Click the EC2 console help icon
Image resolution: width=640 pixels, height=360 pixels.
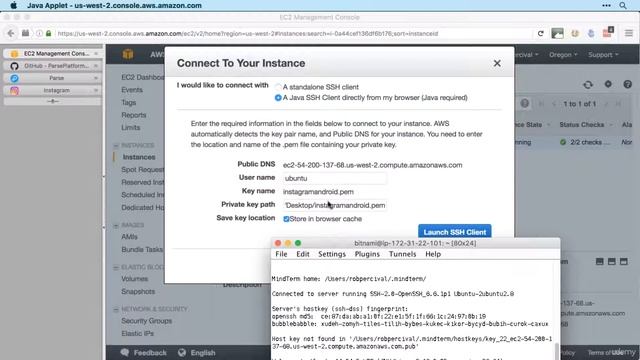(x=628, y=84)
